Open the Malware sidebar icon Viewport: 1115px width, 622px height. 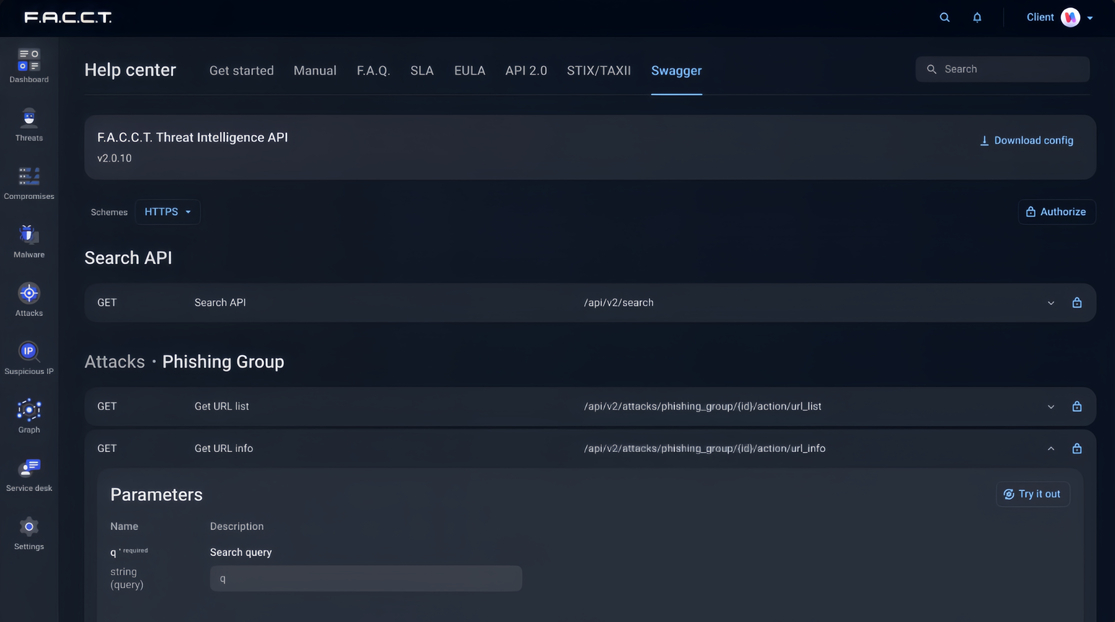(29, 235)
